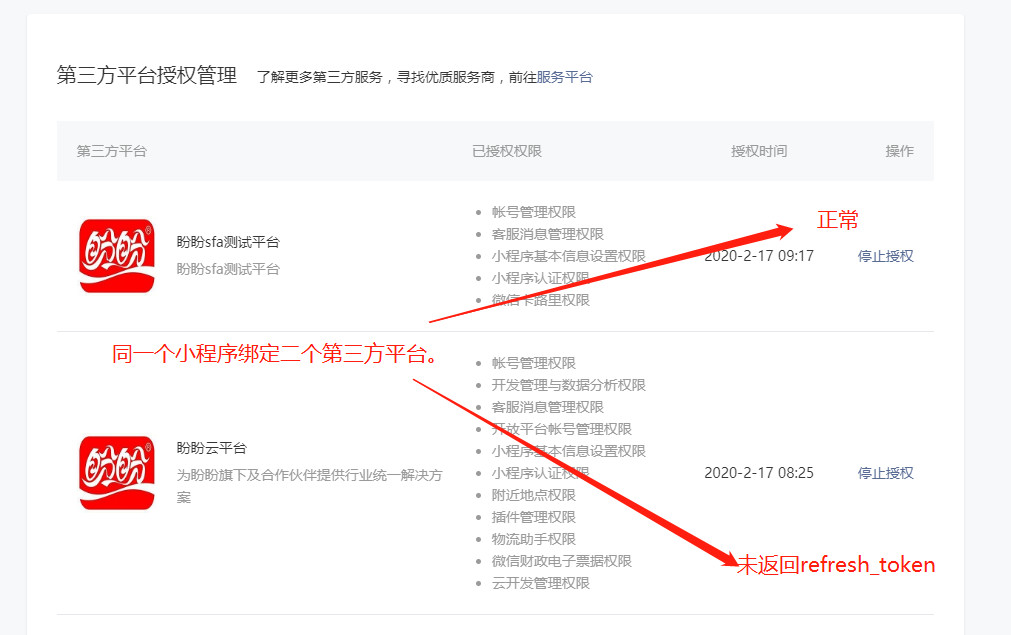The image size is (1011, 635).
Task: Select 云开发管理权限 permission
Action: pyautogui.click(x=540, y=583)
